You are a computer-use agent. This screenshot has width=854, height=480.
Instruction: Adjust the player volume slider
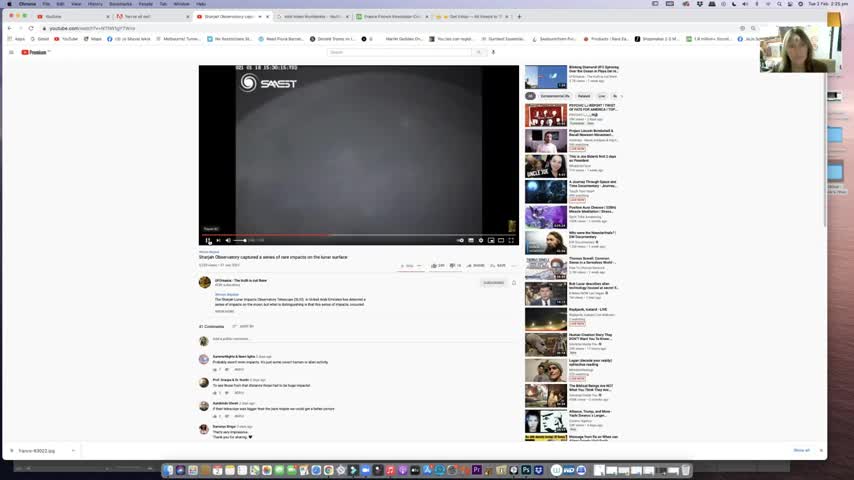pos(240,240)
